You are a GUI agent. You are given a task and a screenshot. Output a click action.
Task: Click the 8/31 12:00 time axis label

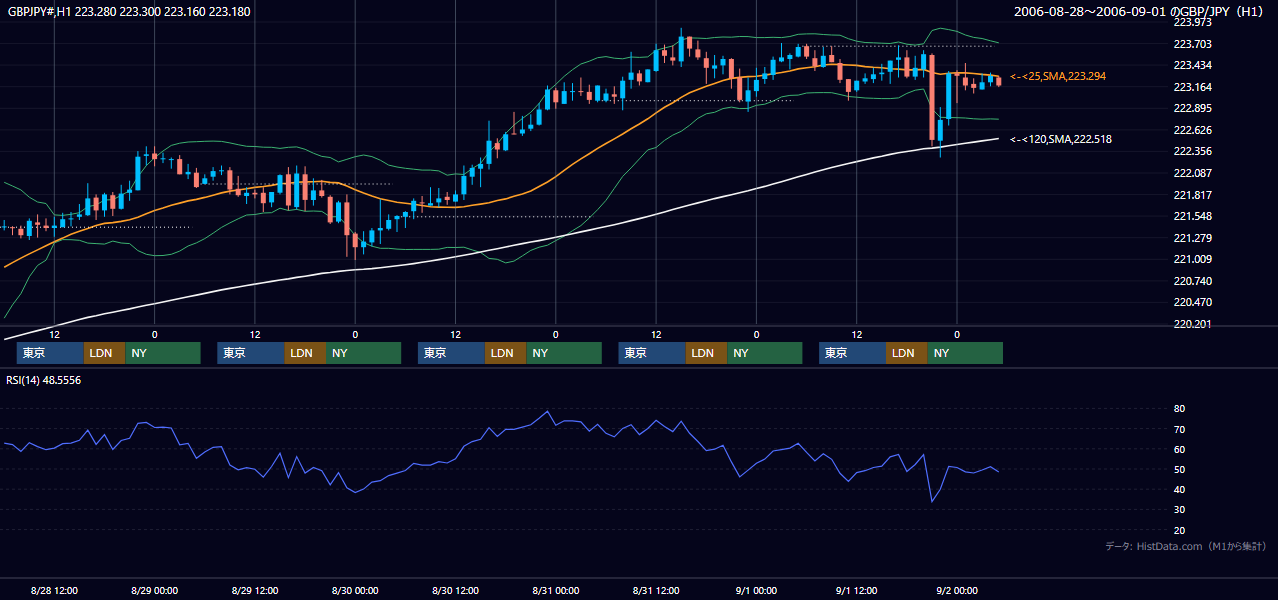pos(656,590)
